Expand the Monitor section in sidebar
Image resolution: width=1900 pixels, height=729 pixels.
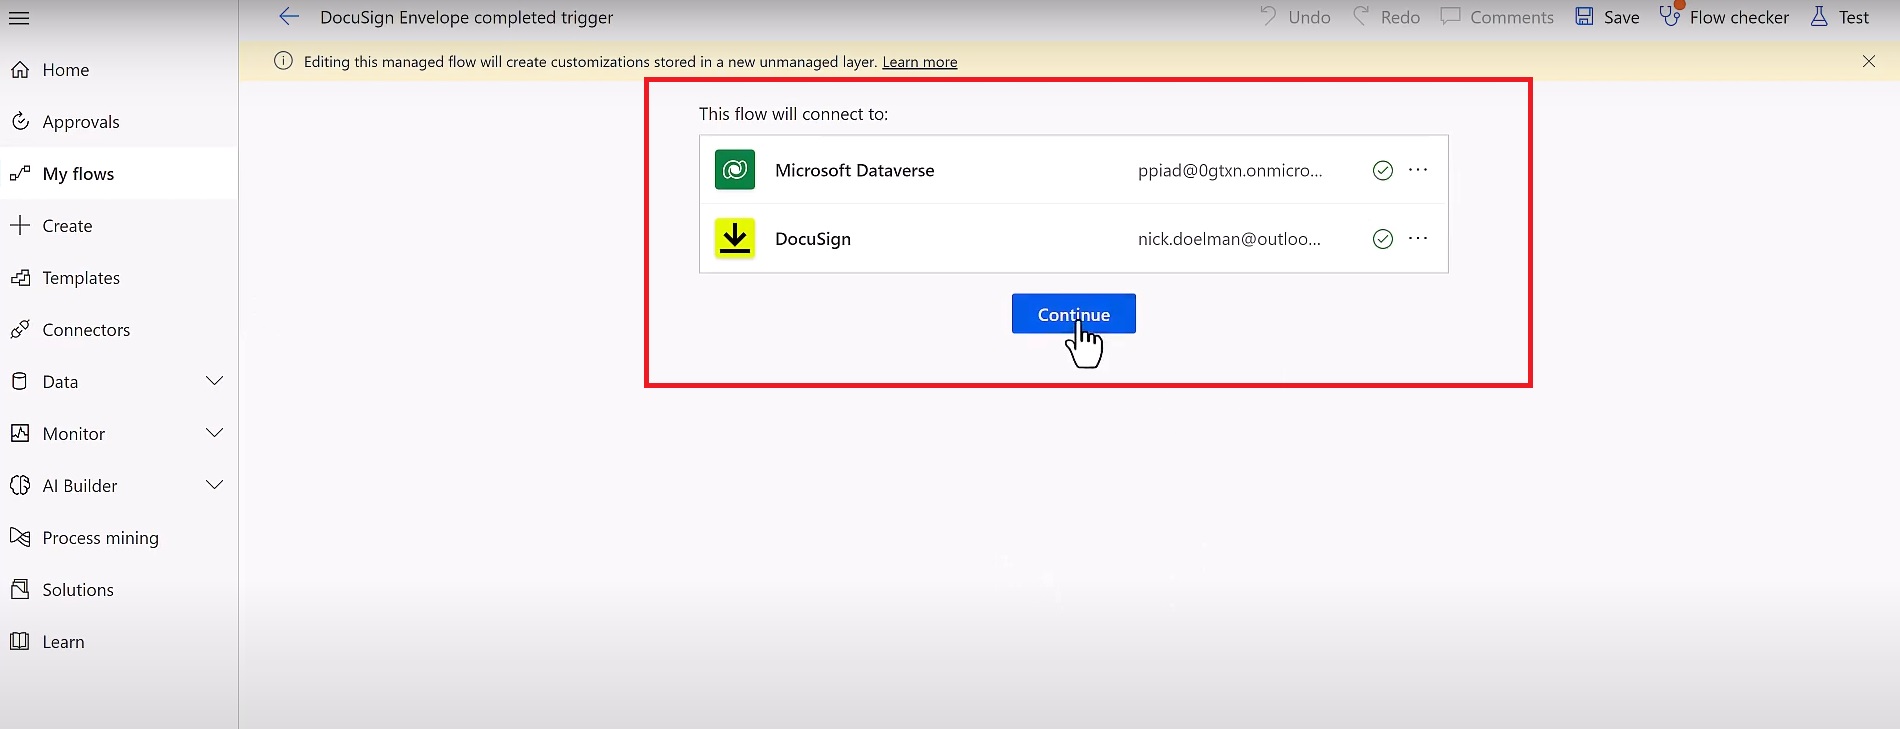214,433
